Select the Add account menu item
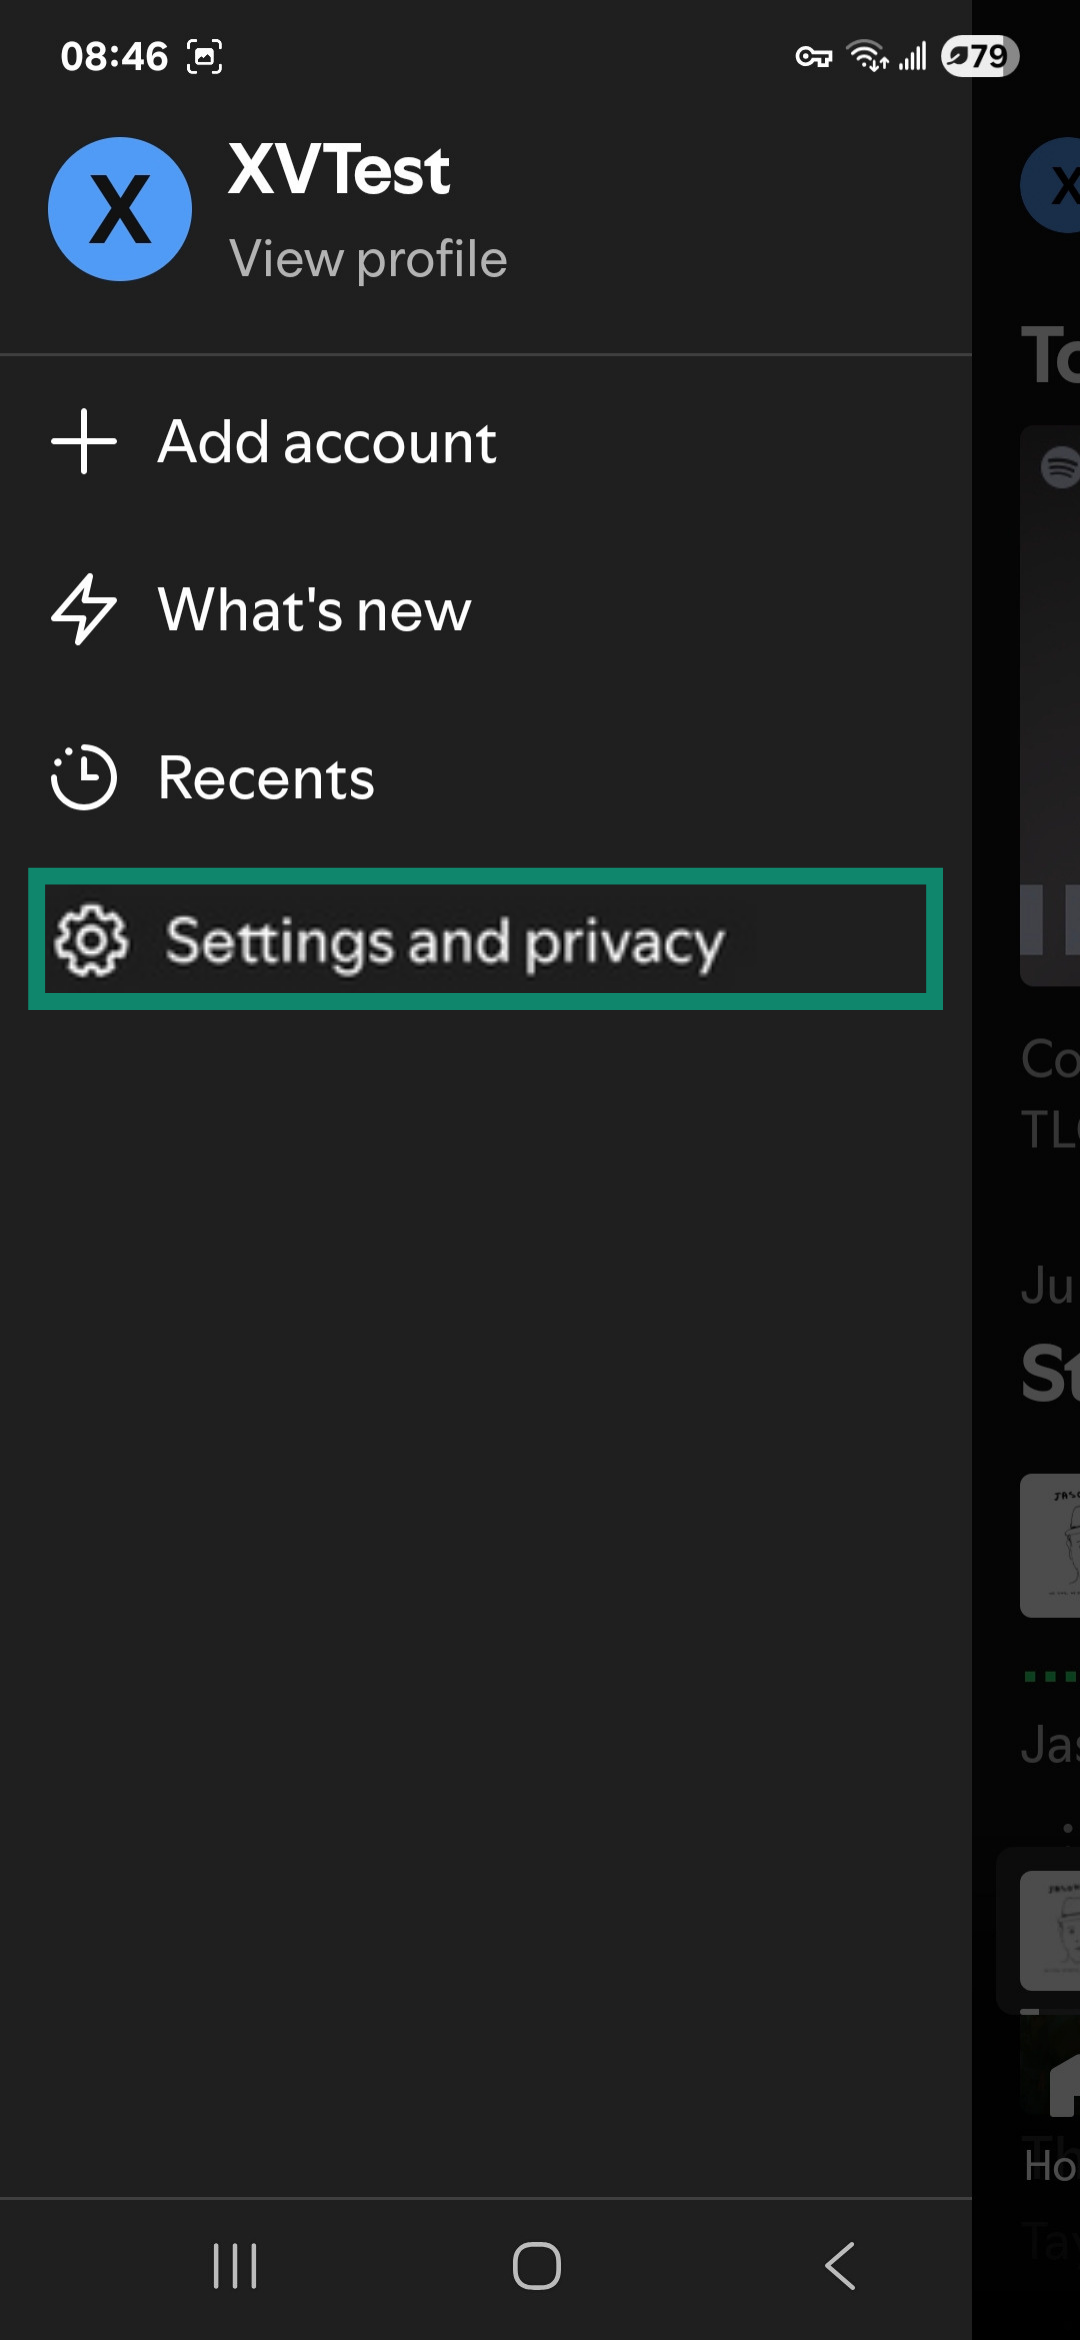This screenshot has height=2340, width=1080. (x=327, y=441)
